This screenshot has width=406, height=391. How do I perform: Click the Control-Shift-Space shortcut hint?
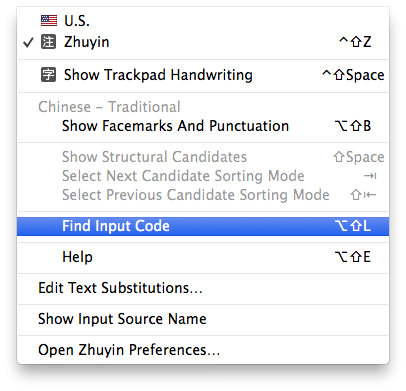(x=353, y=75)
